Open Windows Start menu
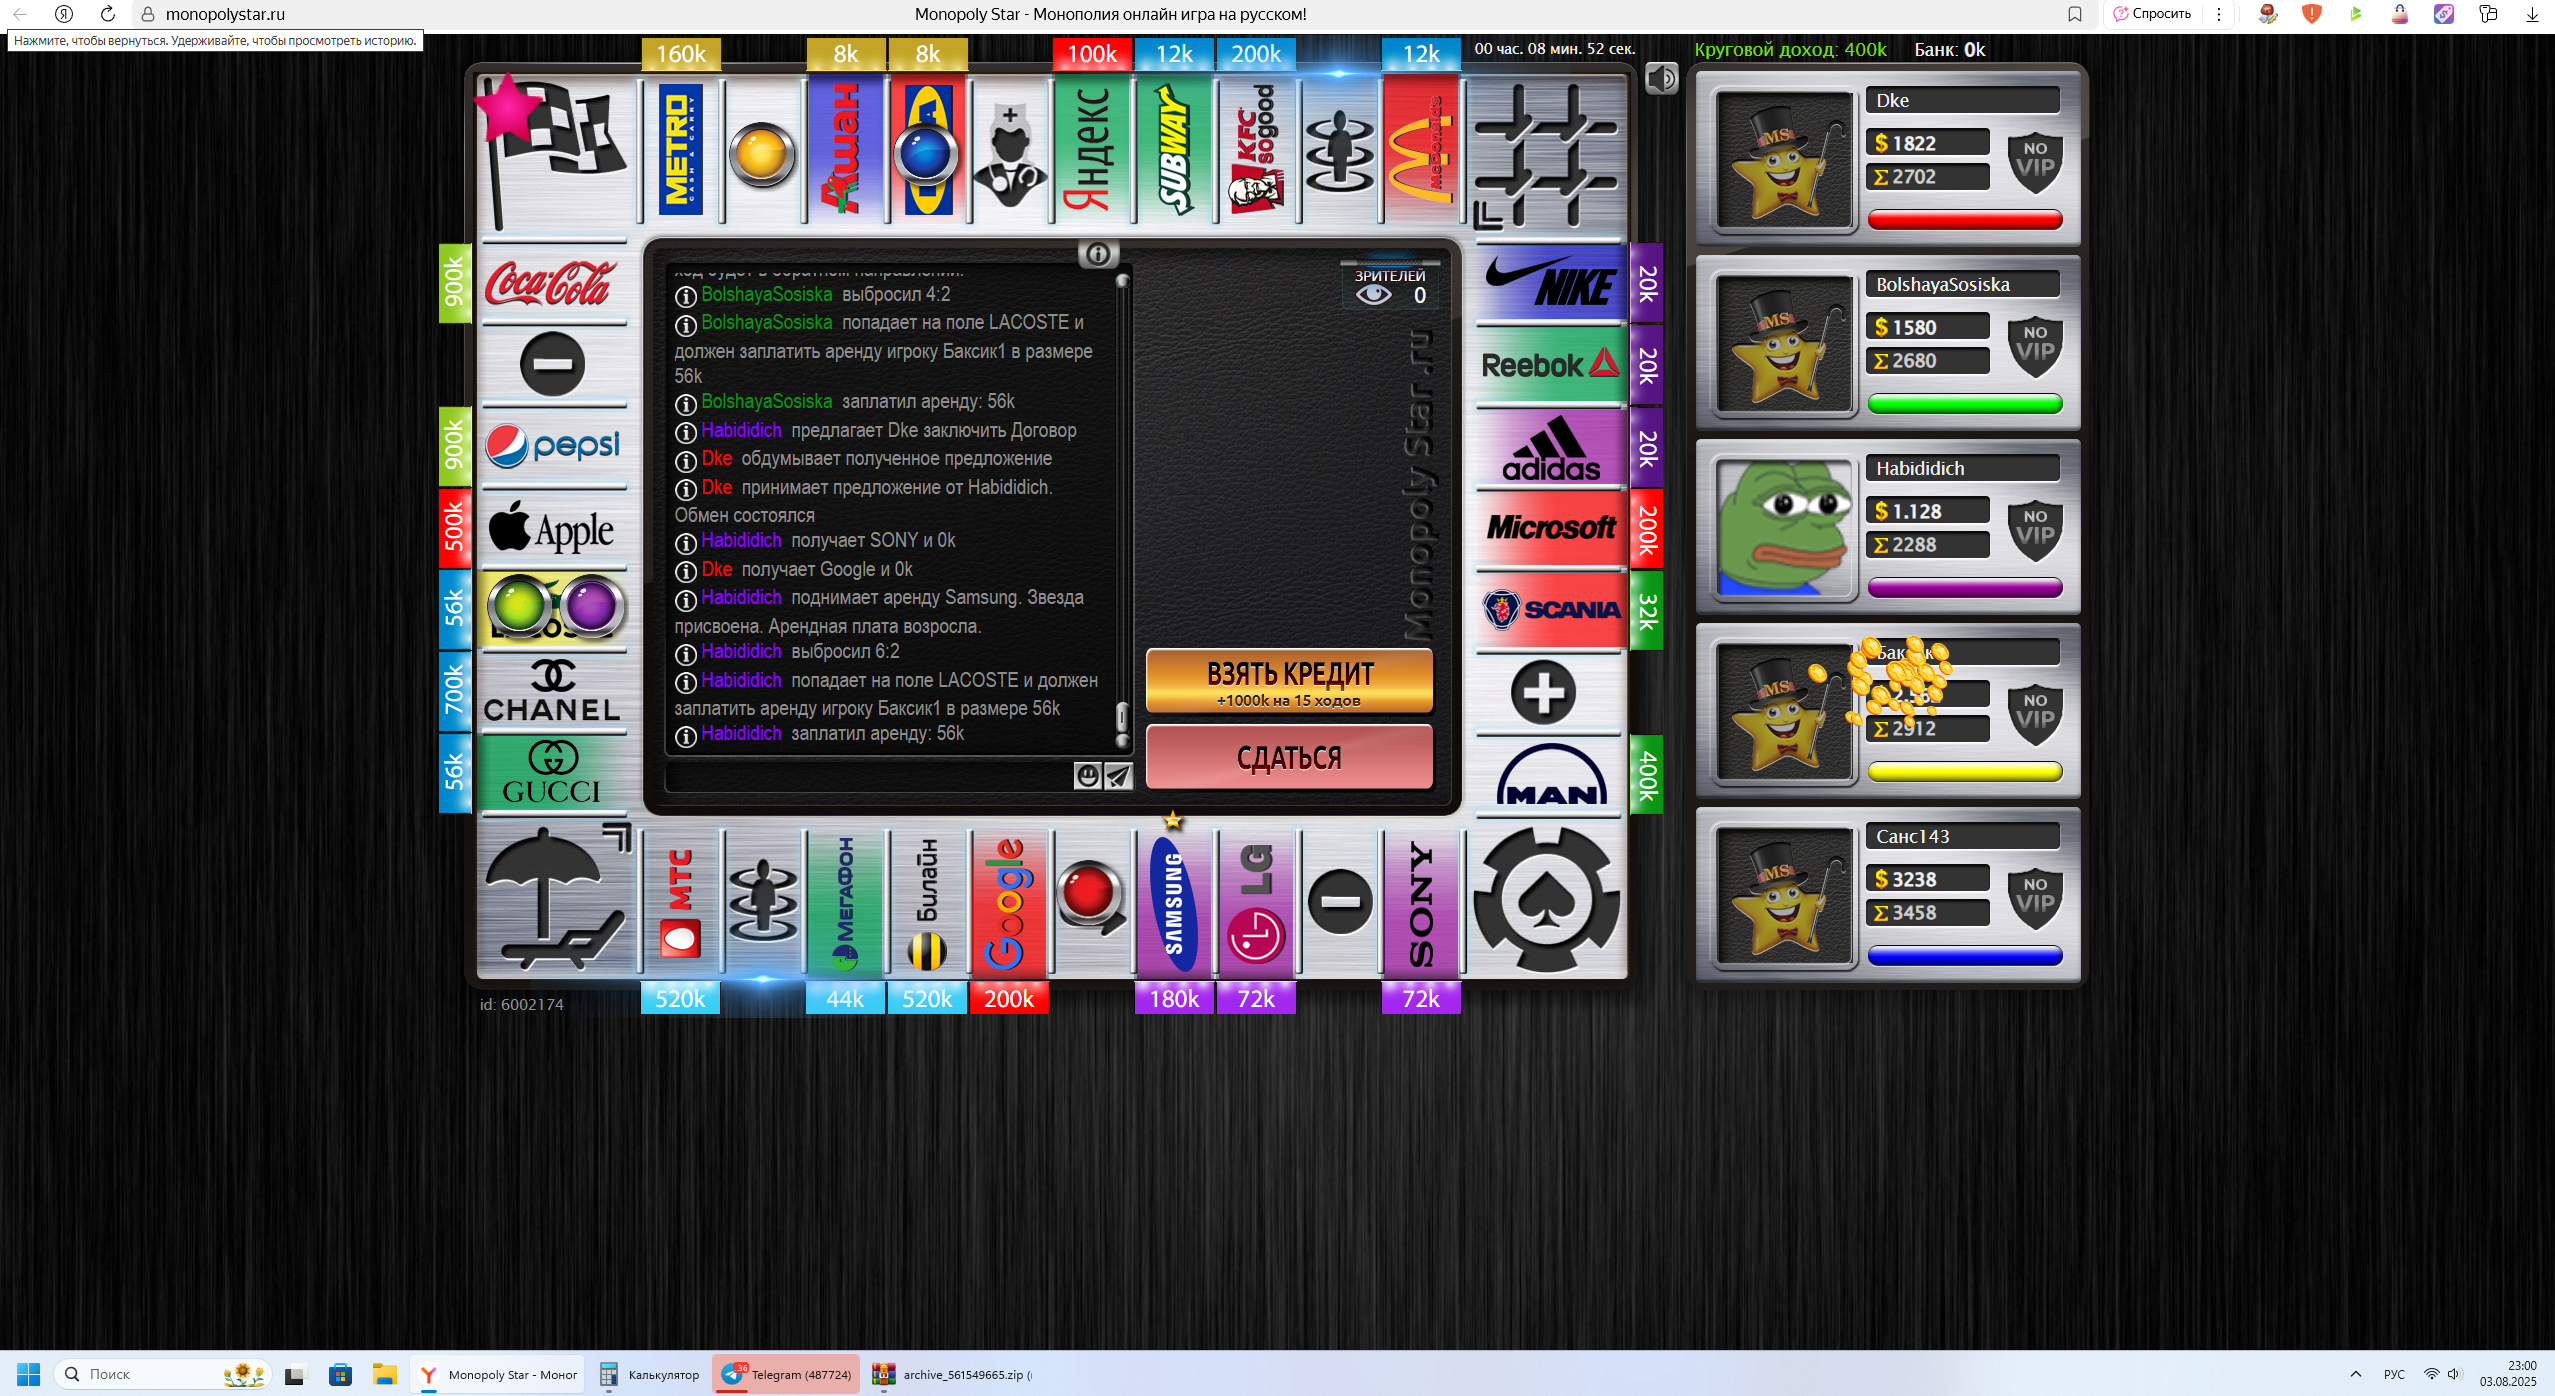 [x=28, y=1374]
